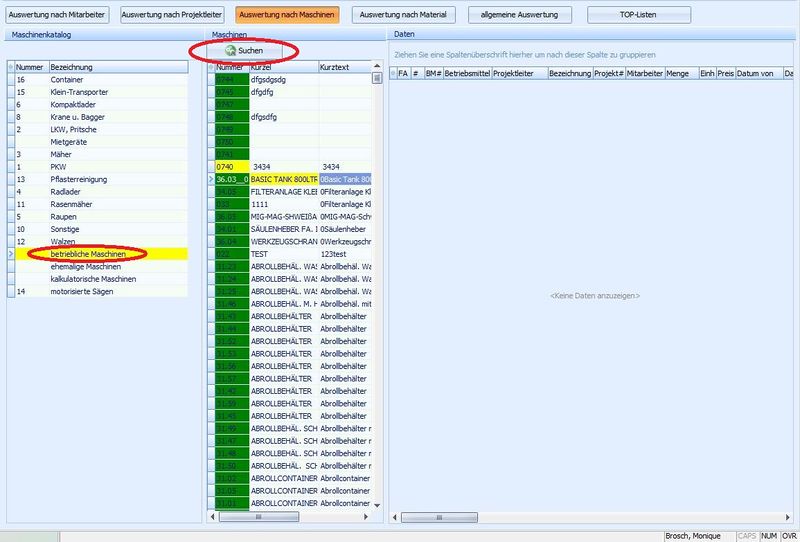The image size is (800, 542).
Task: Click Daten scroll right arrow
Action: pos(789,518)
